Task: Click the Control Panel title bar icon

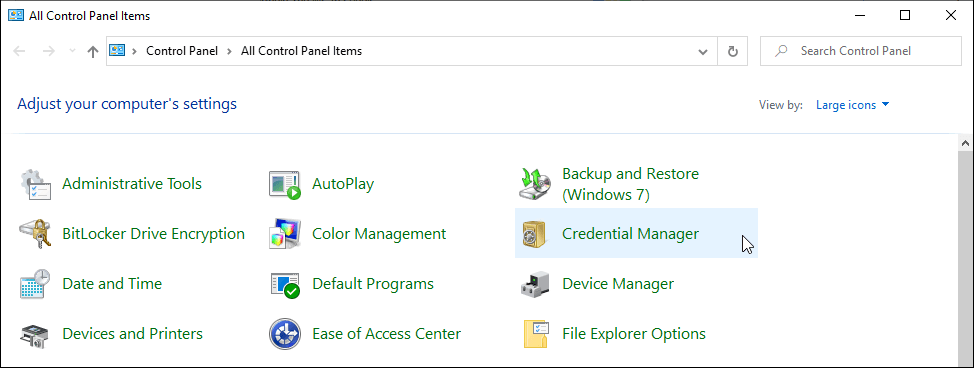Action: [16, 16]
